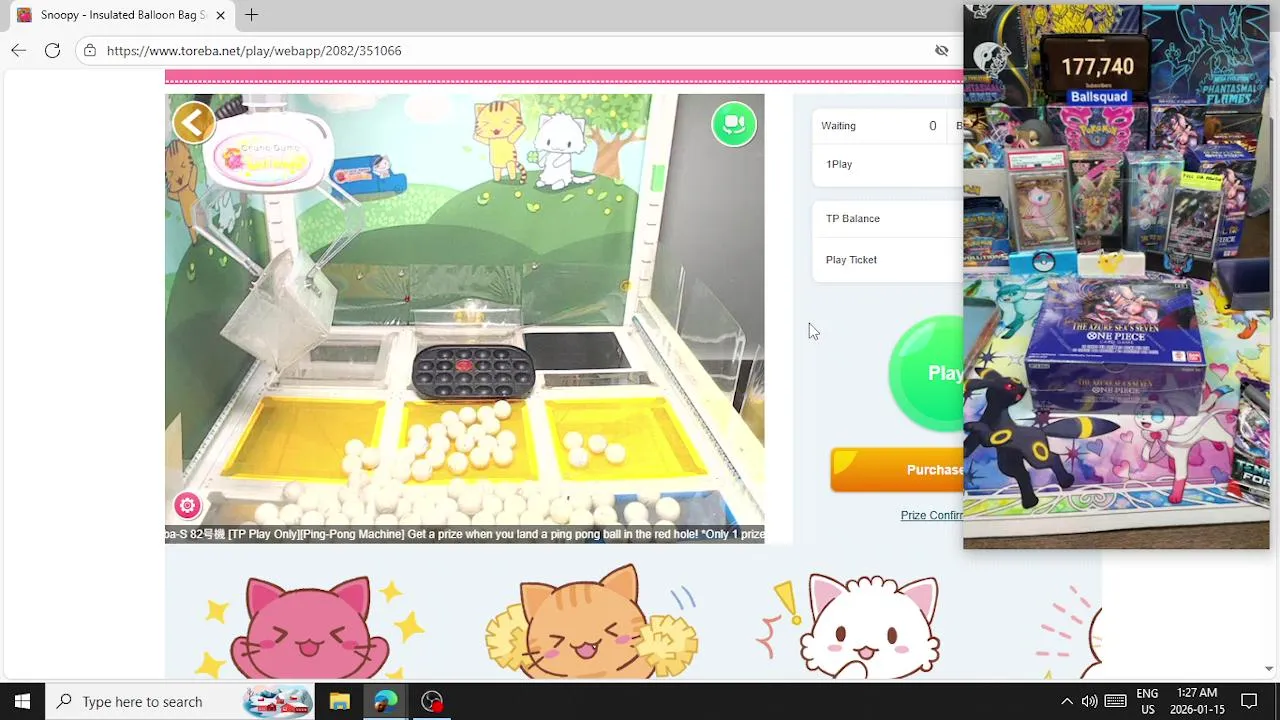This screenshot has width=1280, height=720.
Task: Click the Waiting count label
Action: (x=838, y=126)
